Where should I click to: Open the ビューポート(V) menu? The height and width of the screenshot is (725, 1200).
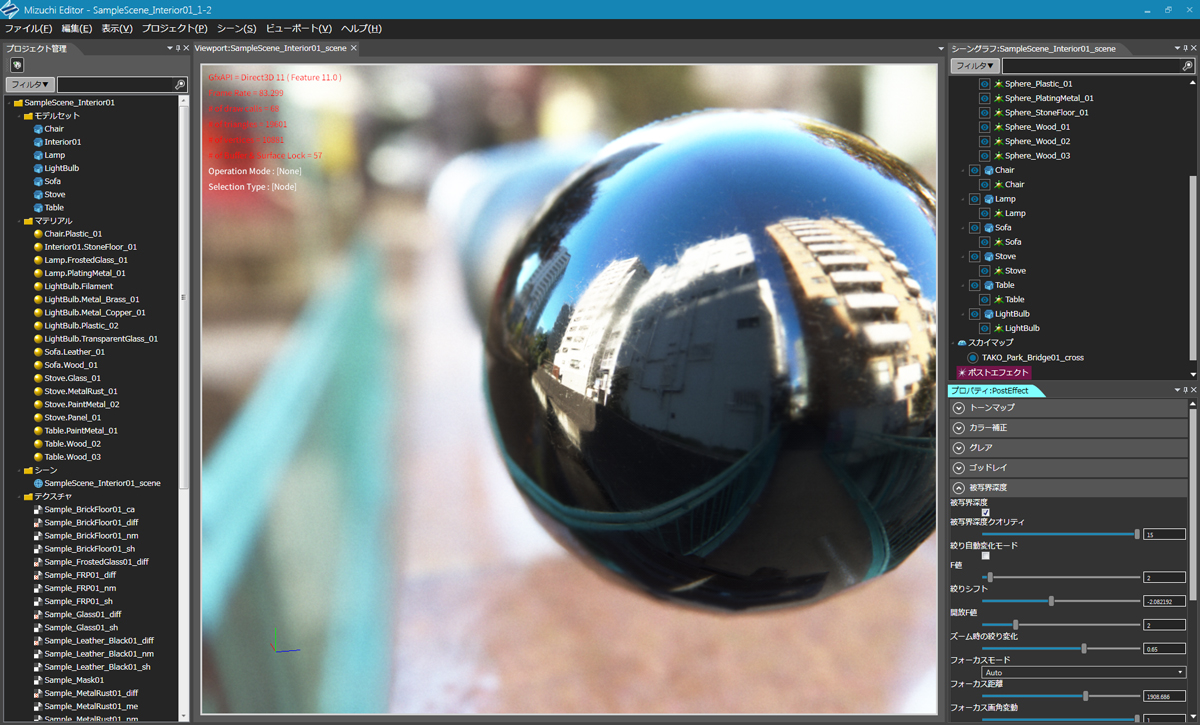(x=298, y=29)
